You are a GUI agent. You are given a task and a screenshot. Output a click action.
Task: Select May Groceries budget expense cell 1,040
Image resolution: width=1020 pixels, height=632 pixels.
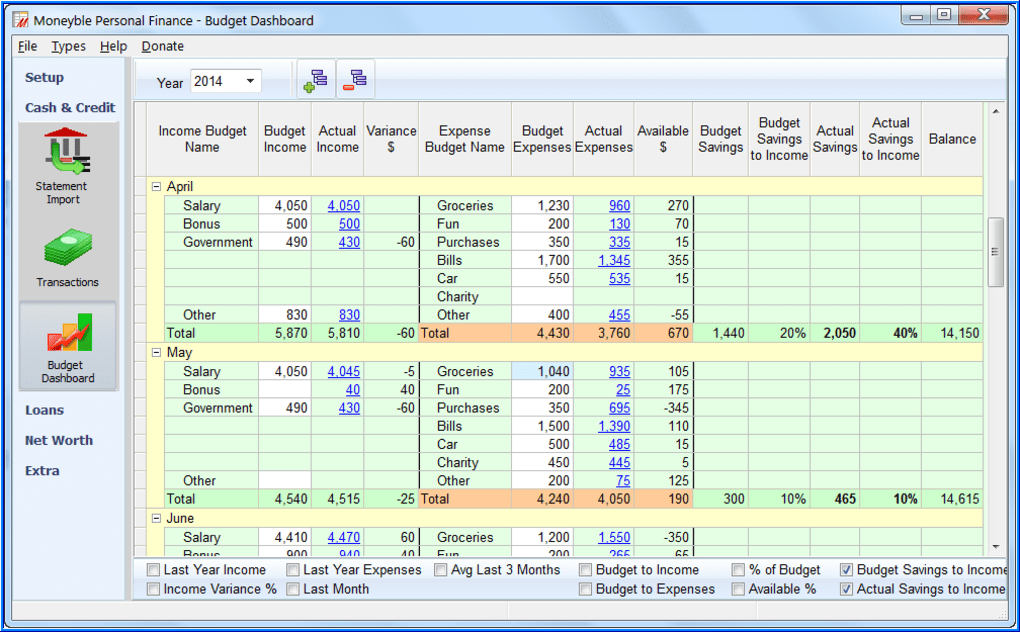[541, 372]
